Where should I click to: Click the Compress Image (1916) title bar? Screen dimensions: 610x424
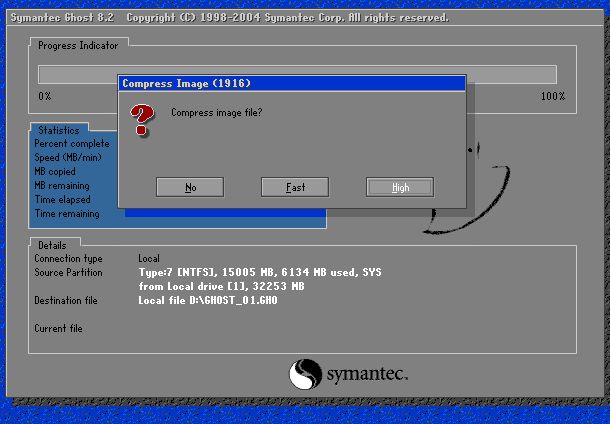pos(292,83)
